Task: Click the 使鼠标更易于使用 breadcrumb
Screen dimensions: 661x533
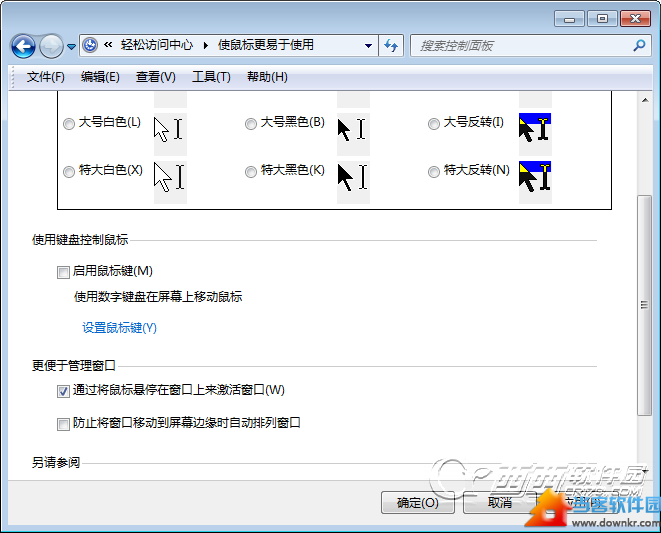Action: point(266,45)
